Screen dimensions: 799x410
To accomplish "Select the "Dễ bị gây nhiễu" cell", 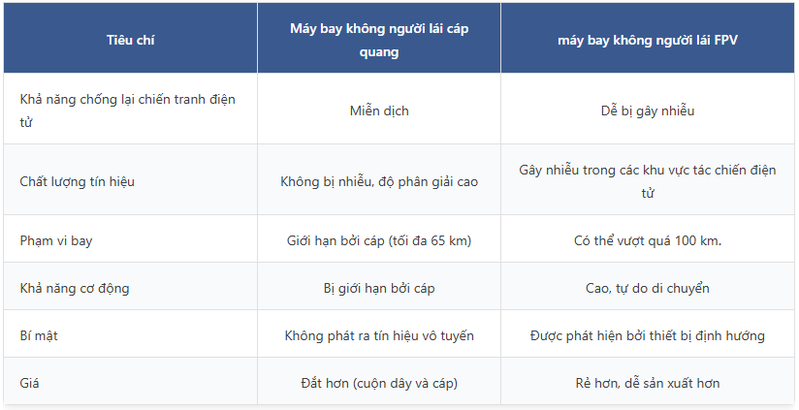I will (647, 111).
